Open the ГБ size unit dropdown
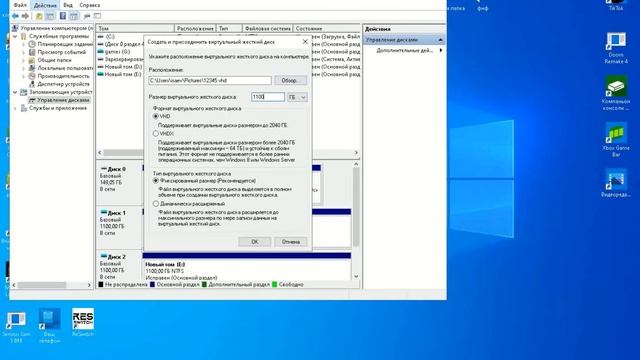Screen dimensions: 640x360 pyautogui.click(x=297, y=97)
